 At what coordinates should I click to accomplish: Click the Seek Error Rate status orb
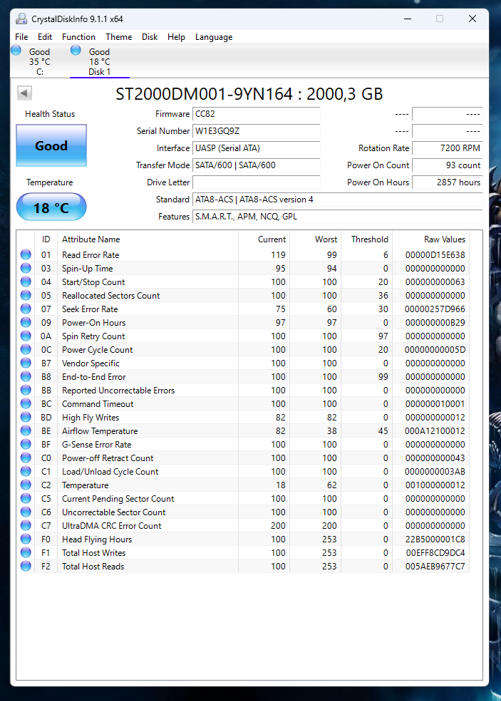click(x=26, y=308)
